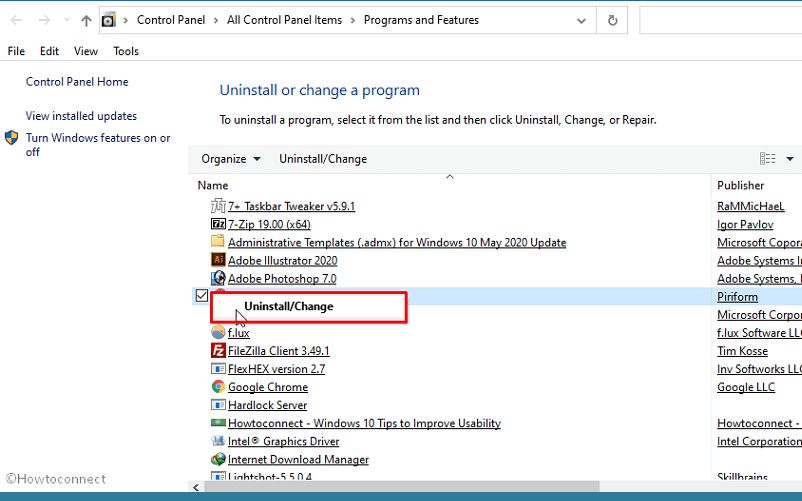The image size is (802, 501).
Task: Select the Google Chrome entry
Action: 268,387
